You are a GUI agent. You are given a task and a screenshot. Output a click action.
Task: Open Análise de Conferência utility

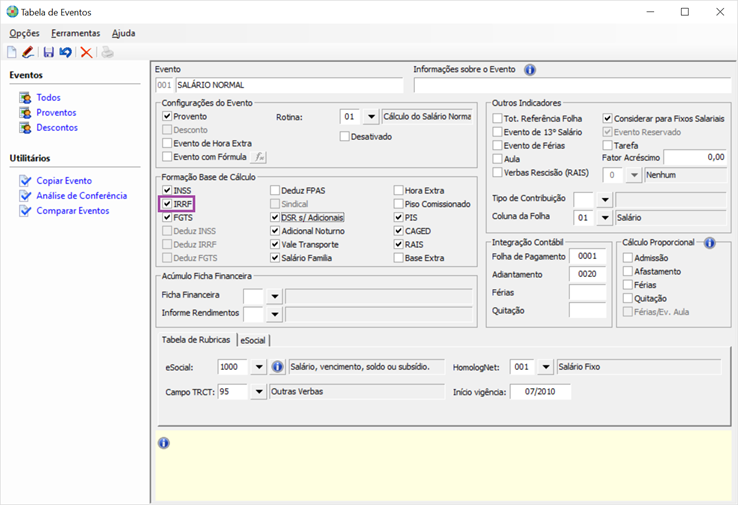(x=82, y=196)
